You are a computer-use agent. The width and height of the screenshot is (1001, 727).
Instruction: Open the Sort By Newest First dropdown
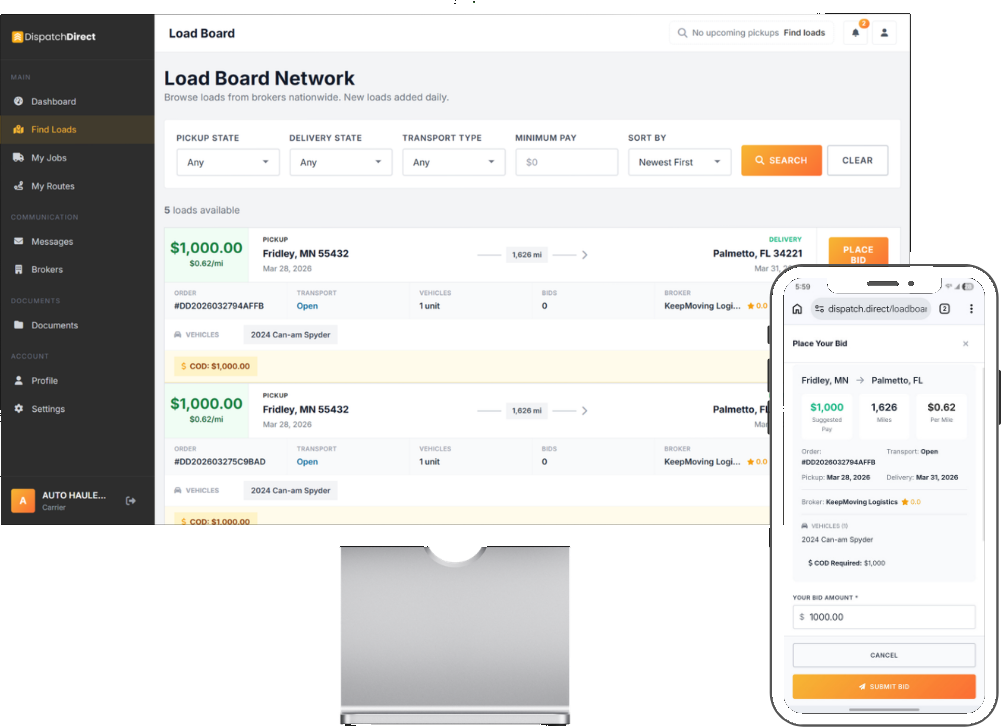pyautogui.click(x=680, y=162)
